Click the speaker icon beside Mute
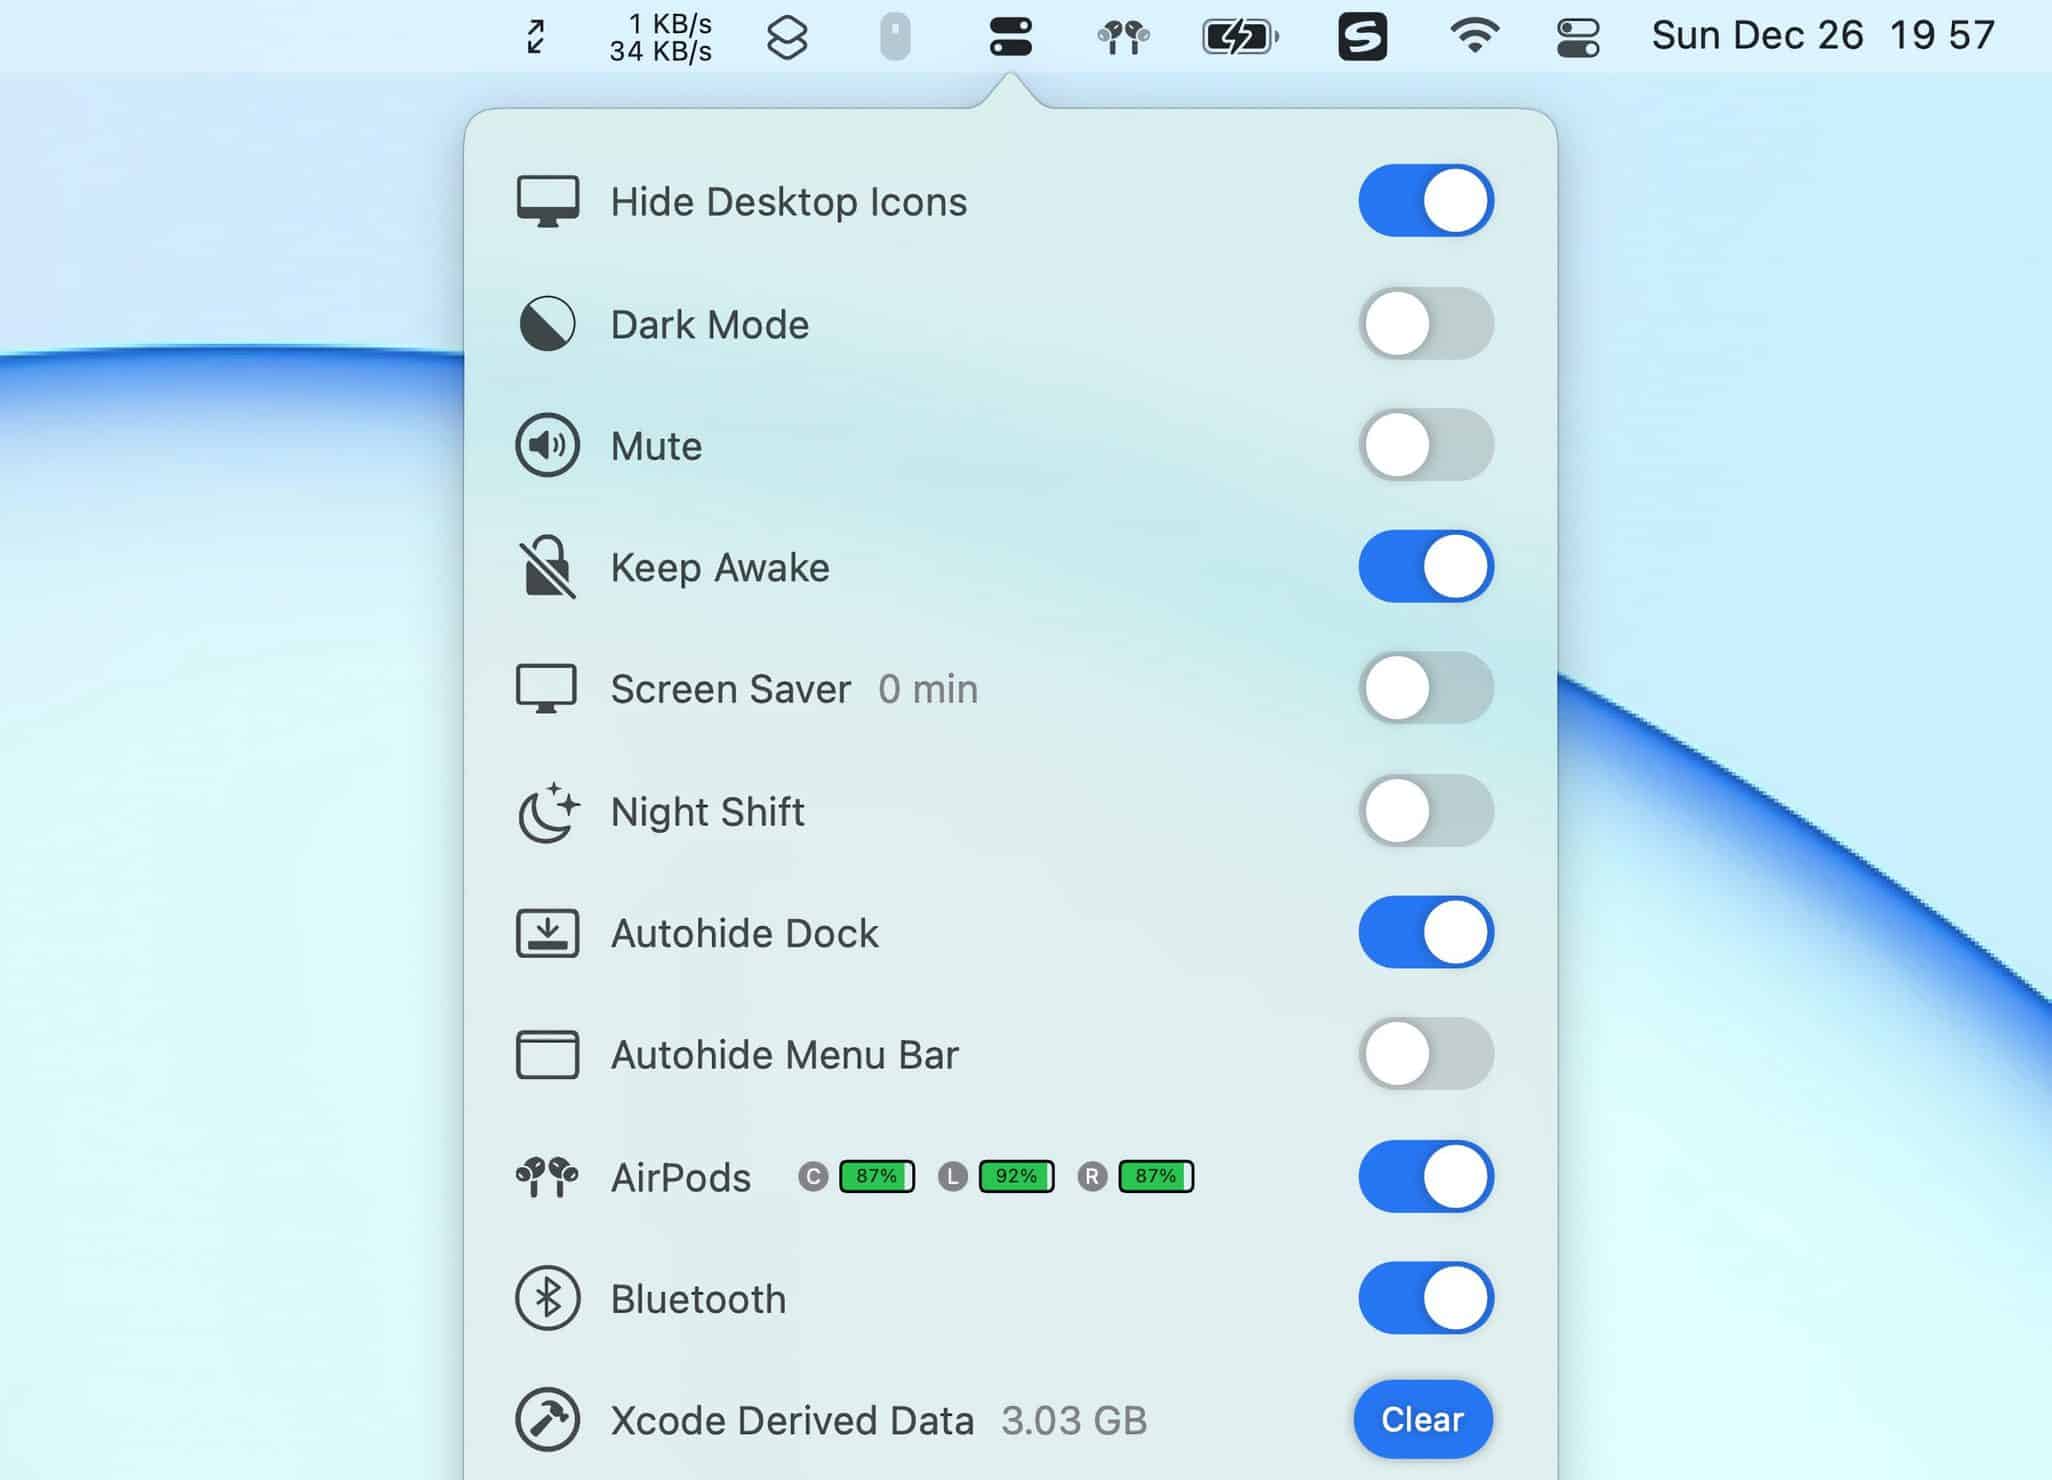 pyautogui.click(x=547, y=445)
